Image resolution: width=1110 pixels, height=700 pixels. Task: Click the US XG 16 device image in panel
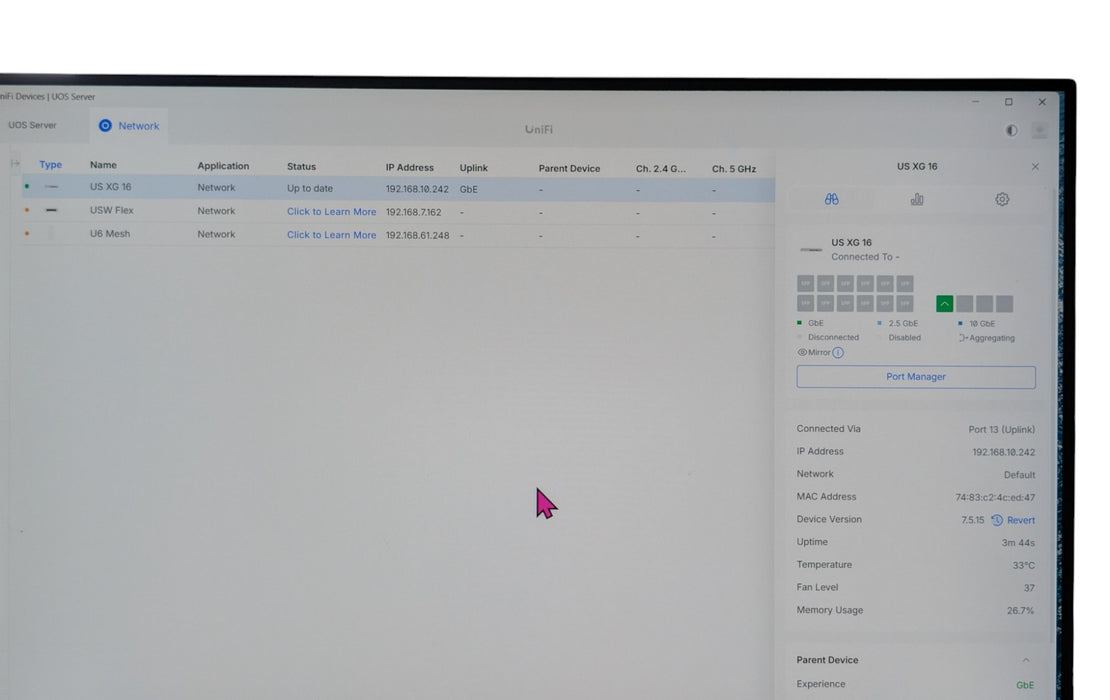(811, 250)
